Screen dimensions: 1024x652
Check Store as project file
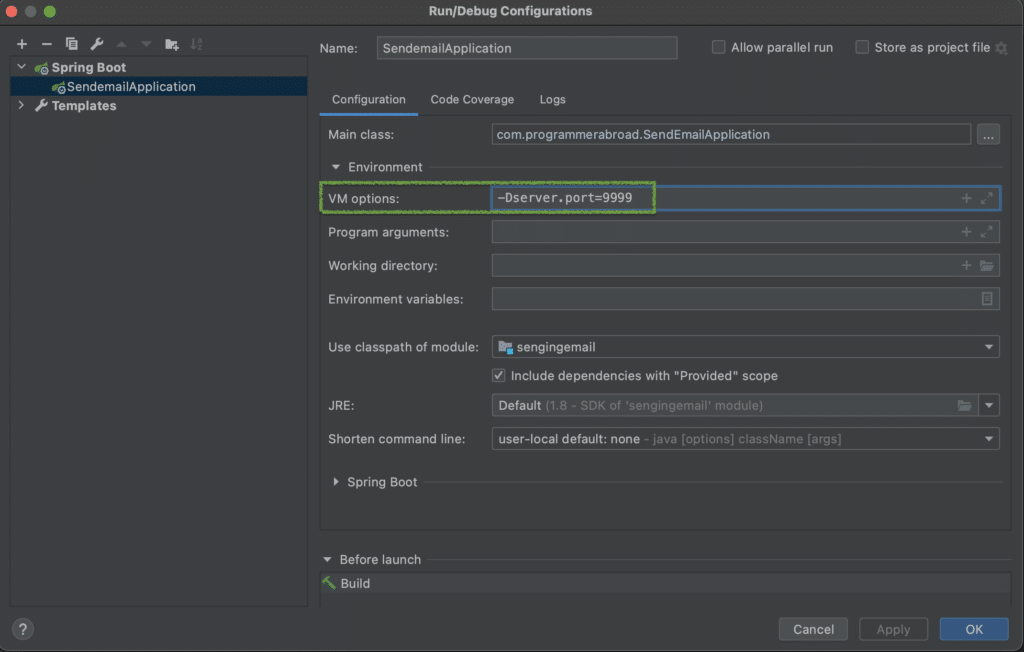[863, 47]
